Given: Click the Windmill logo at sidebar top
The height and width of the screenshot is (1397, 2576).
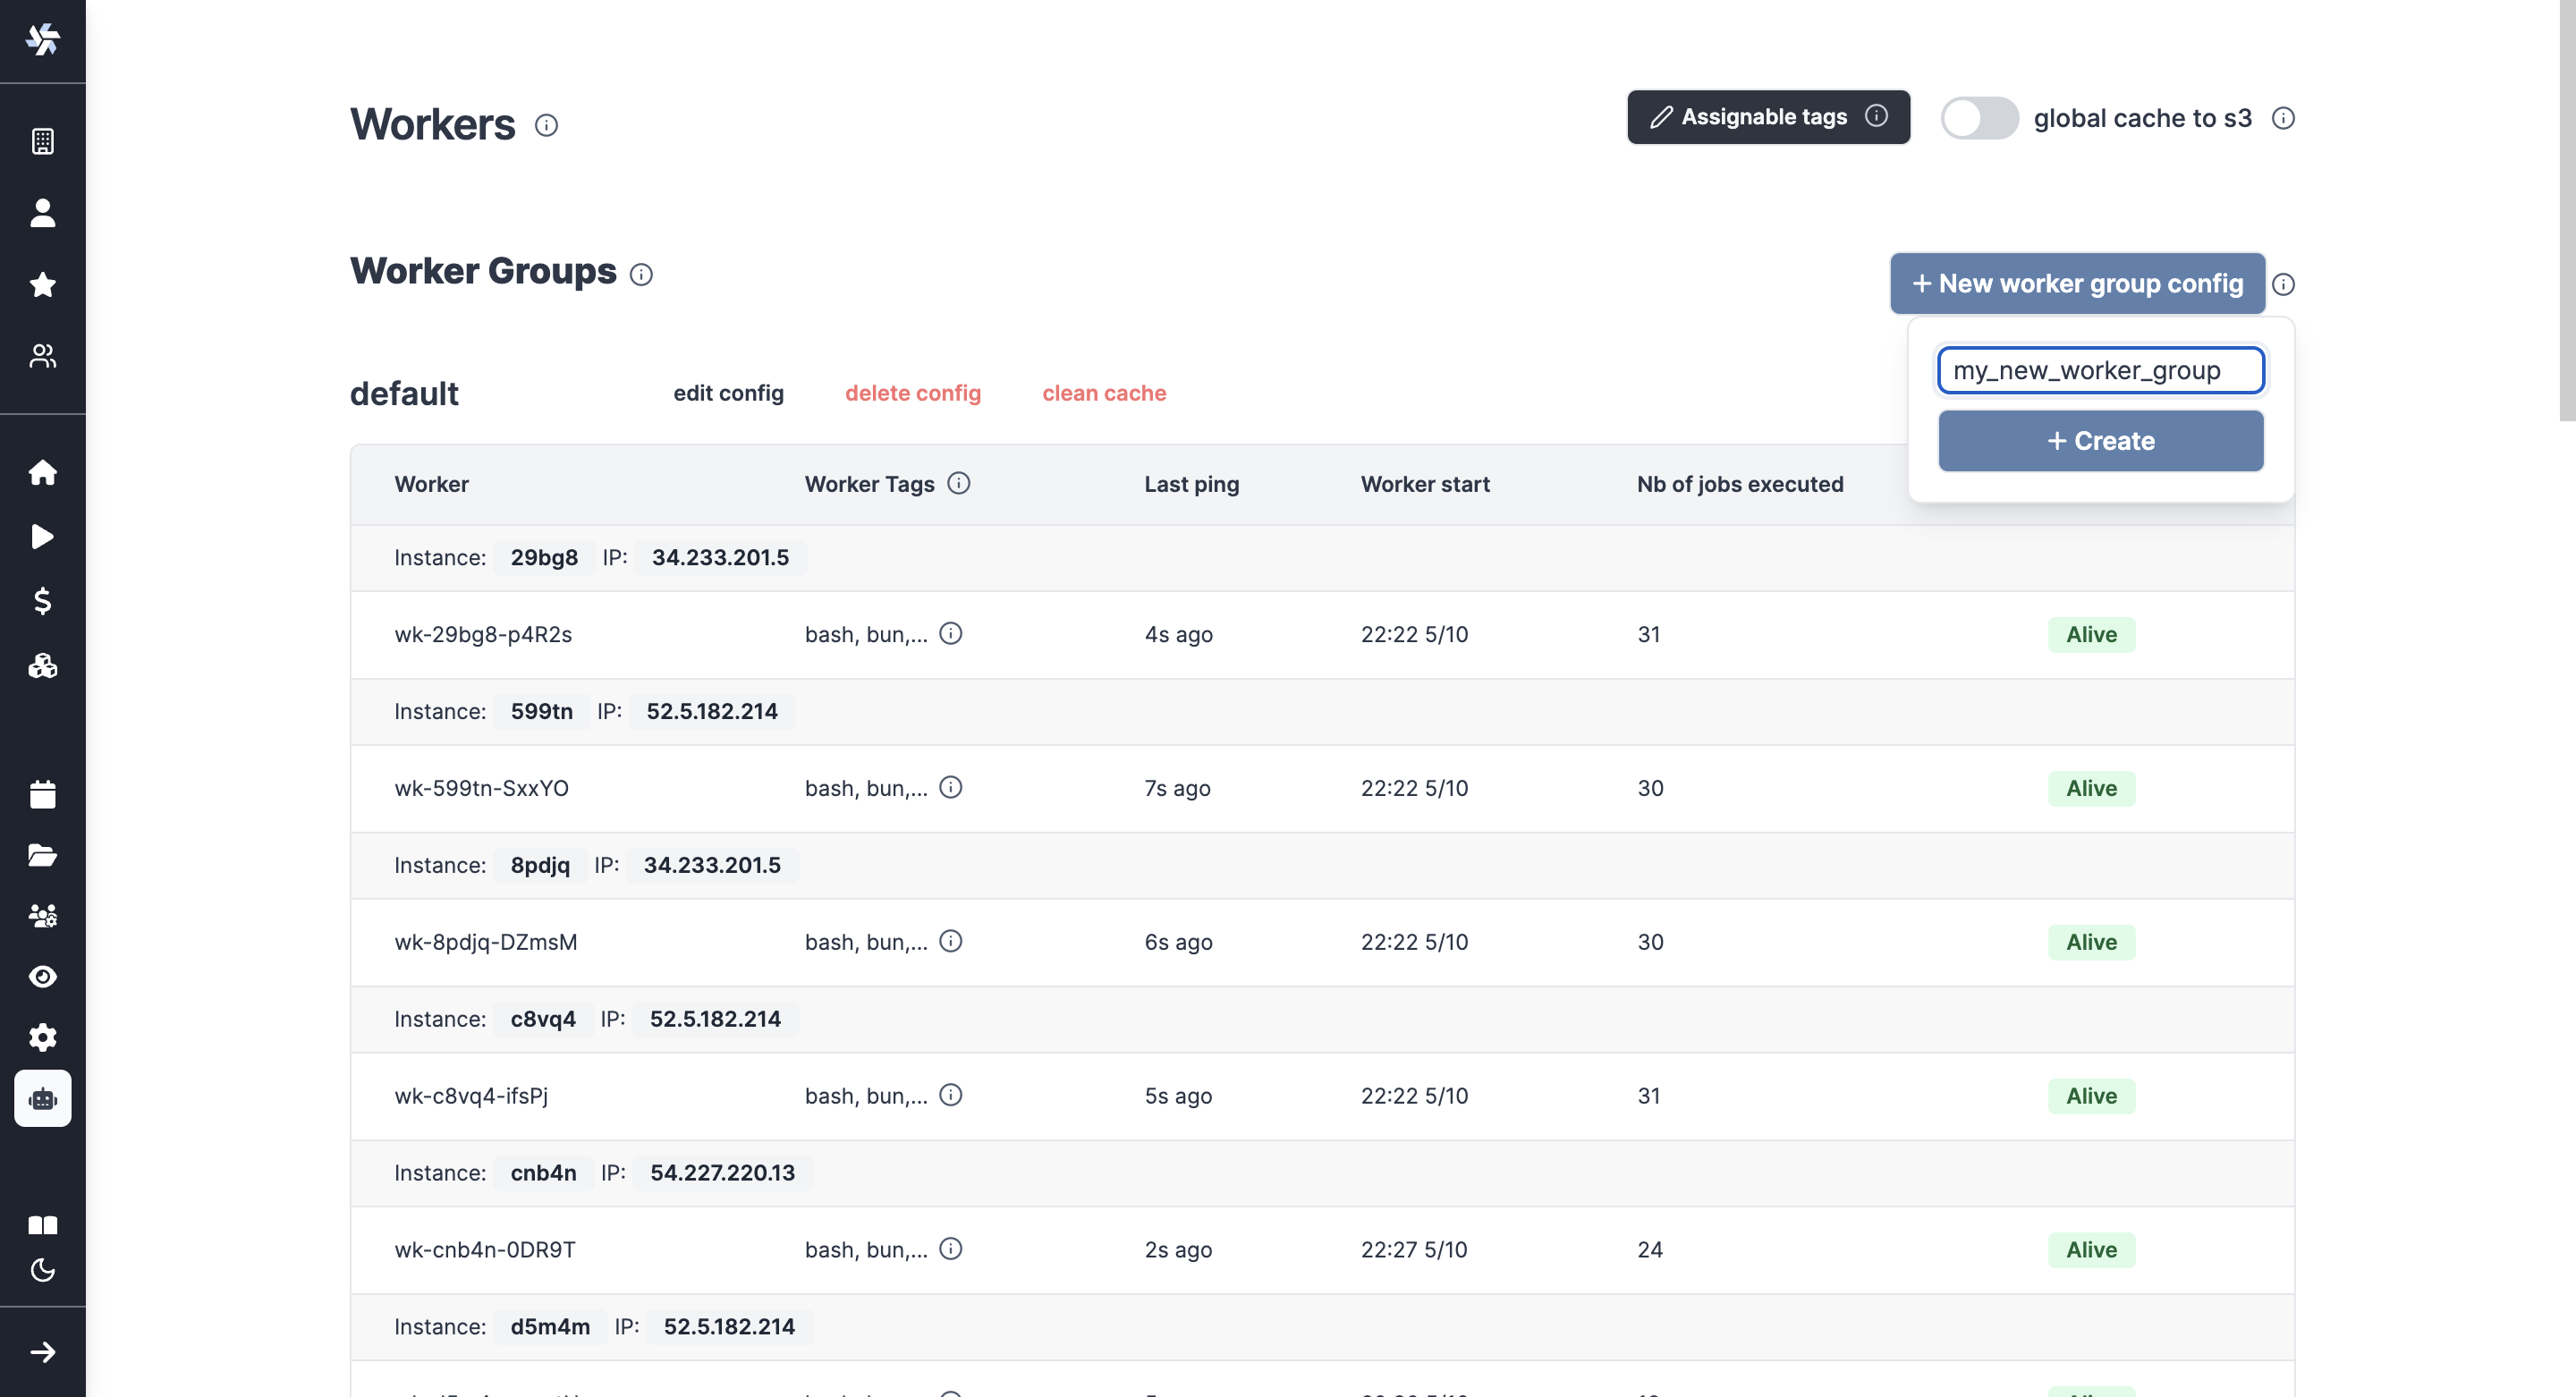Looking at the screenshot, I should point(43,40).
